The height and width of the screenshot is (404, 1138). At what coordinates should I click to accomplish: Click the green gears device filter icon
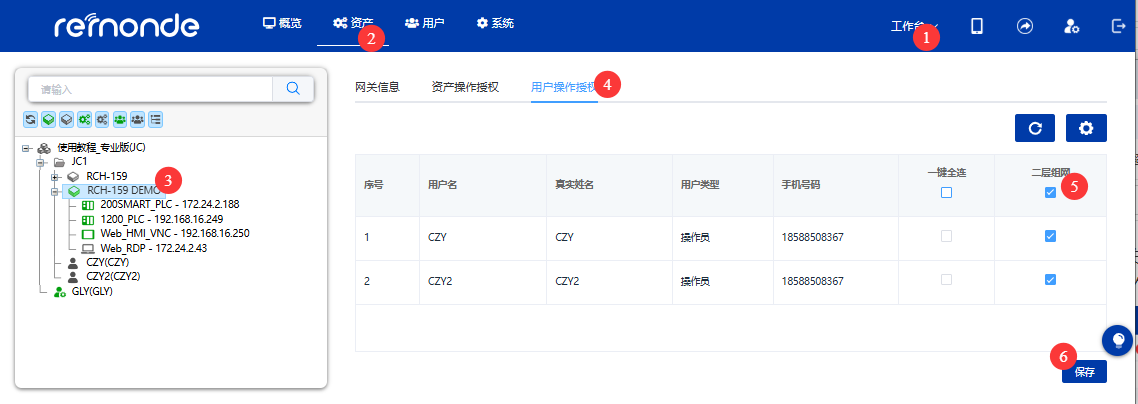coord(84,120)
